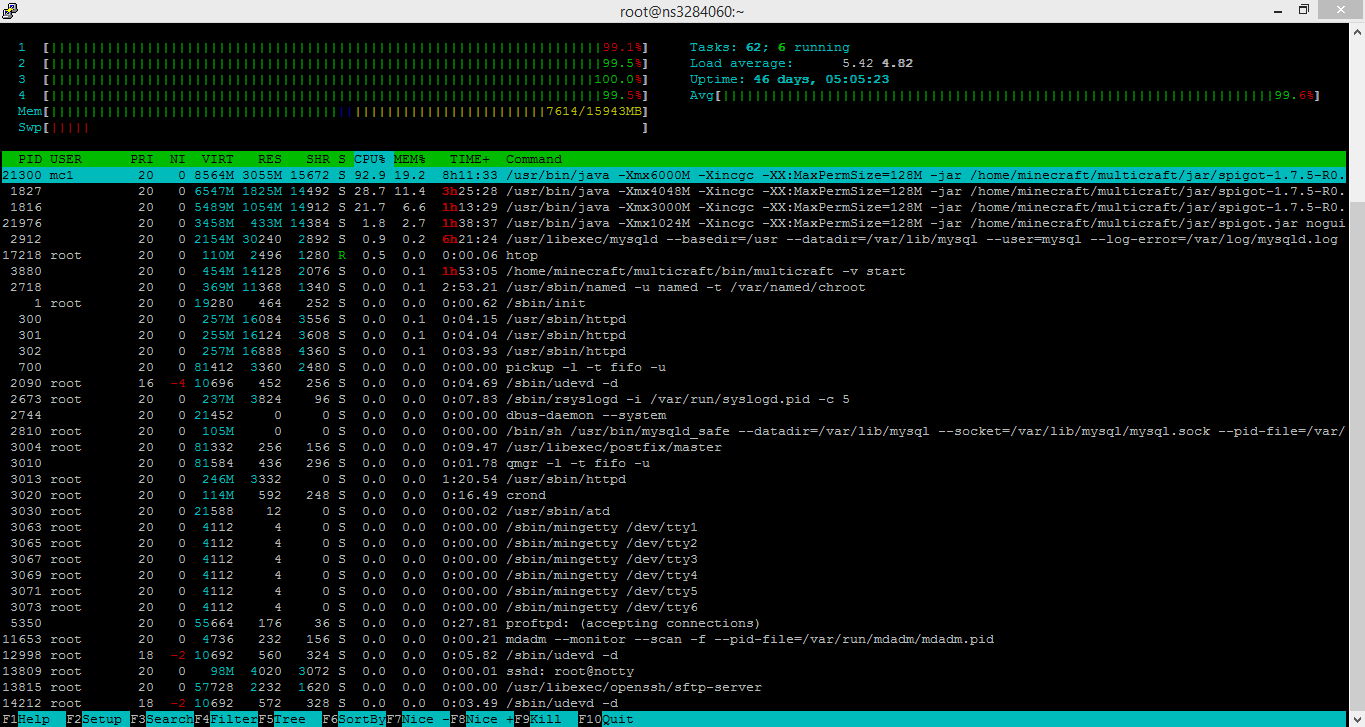Click F8 Nice + to raise niceness

click(481, 719)
